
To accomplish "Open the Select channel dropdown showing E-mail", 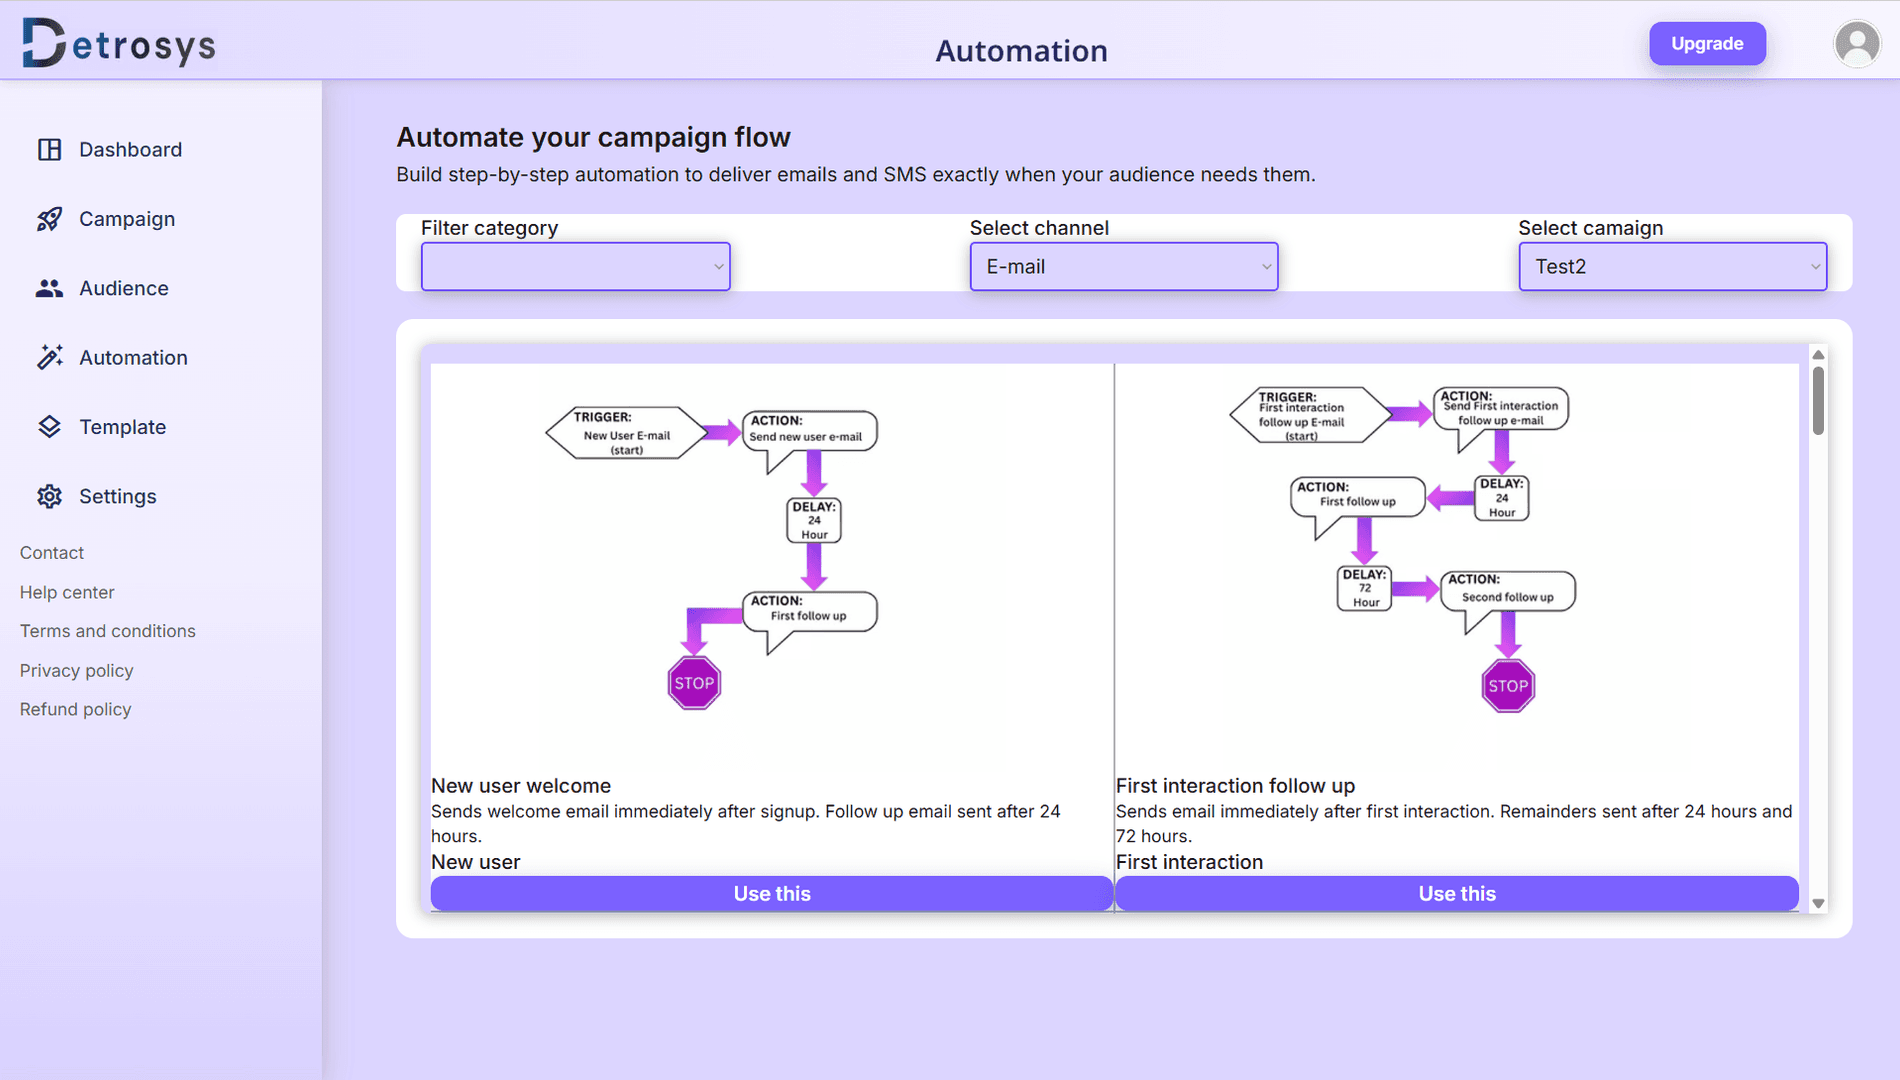I will click(1124, 266).
